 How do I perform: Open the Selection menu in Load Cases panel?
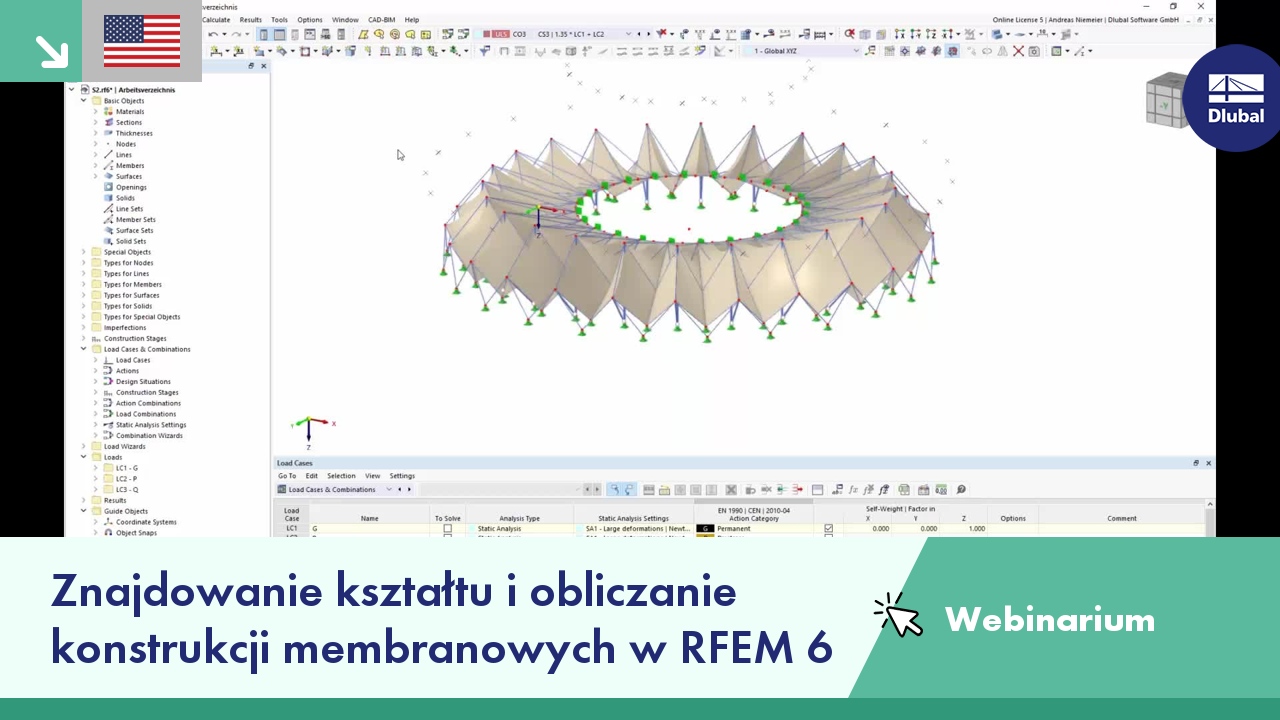(341, 476)
